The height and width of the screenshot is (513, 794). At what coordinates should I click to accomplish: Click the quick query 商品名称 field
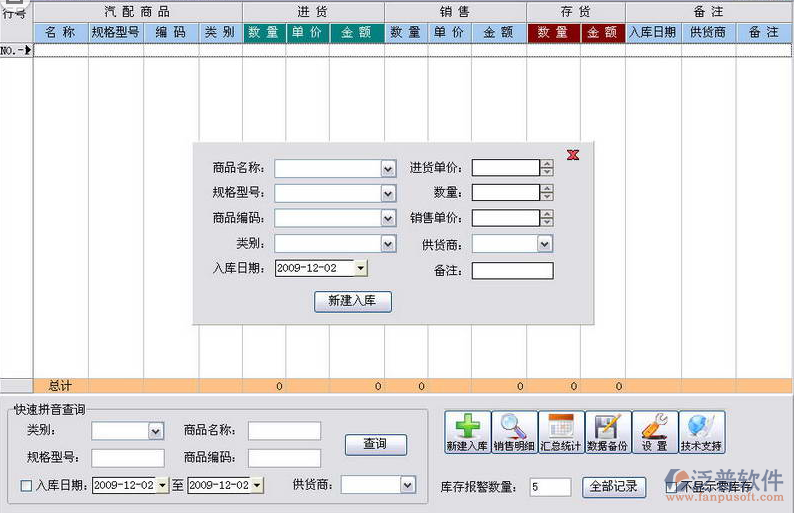(x=284, y=431)
